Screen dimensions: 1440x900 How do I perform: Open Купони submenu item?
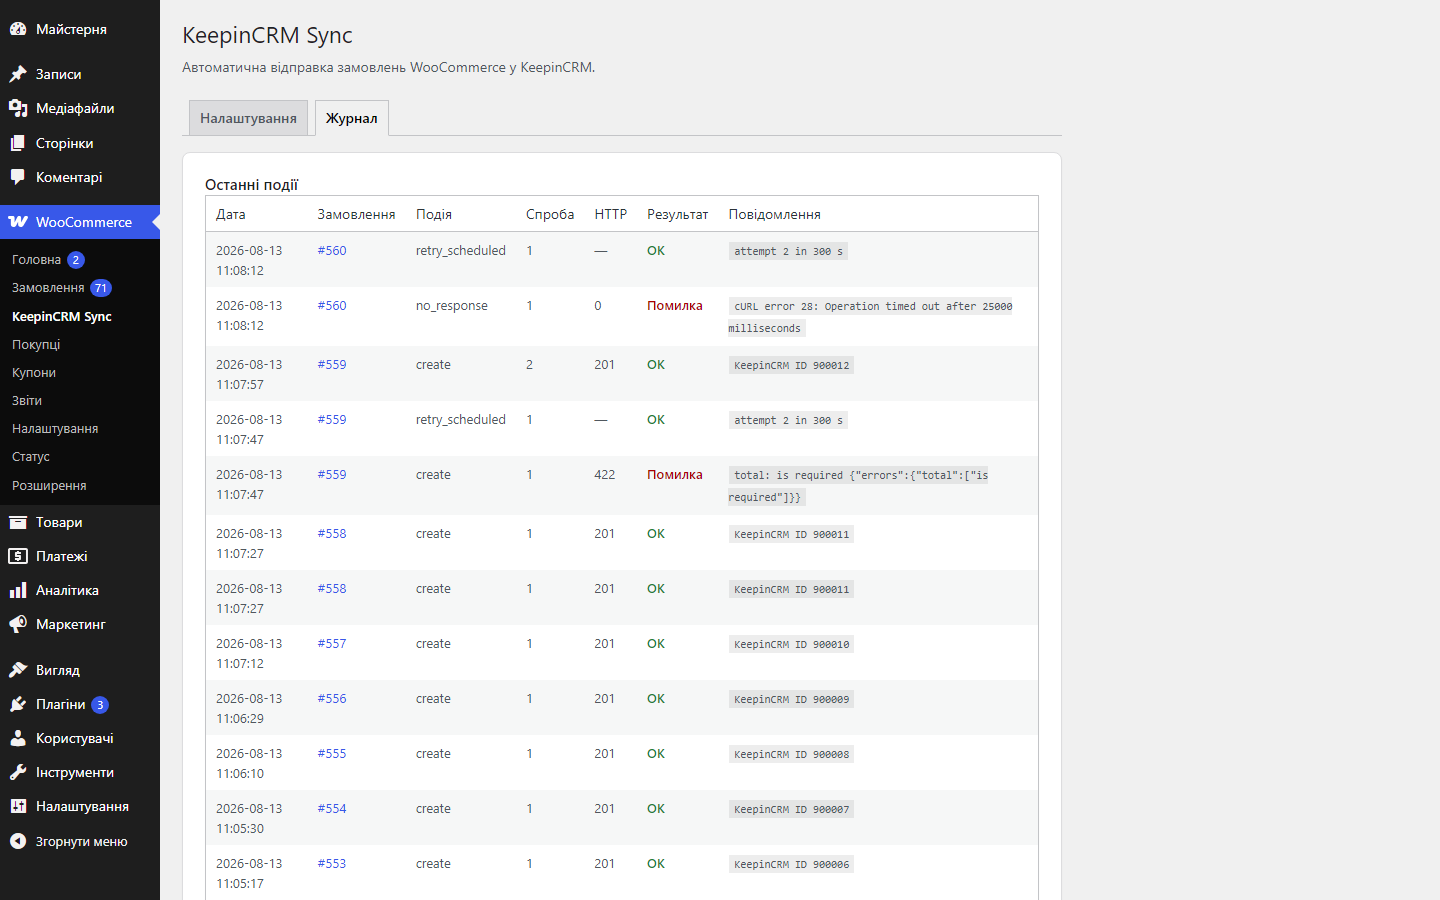[x=34, y=372]
